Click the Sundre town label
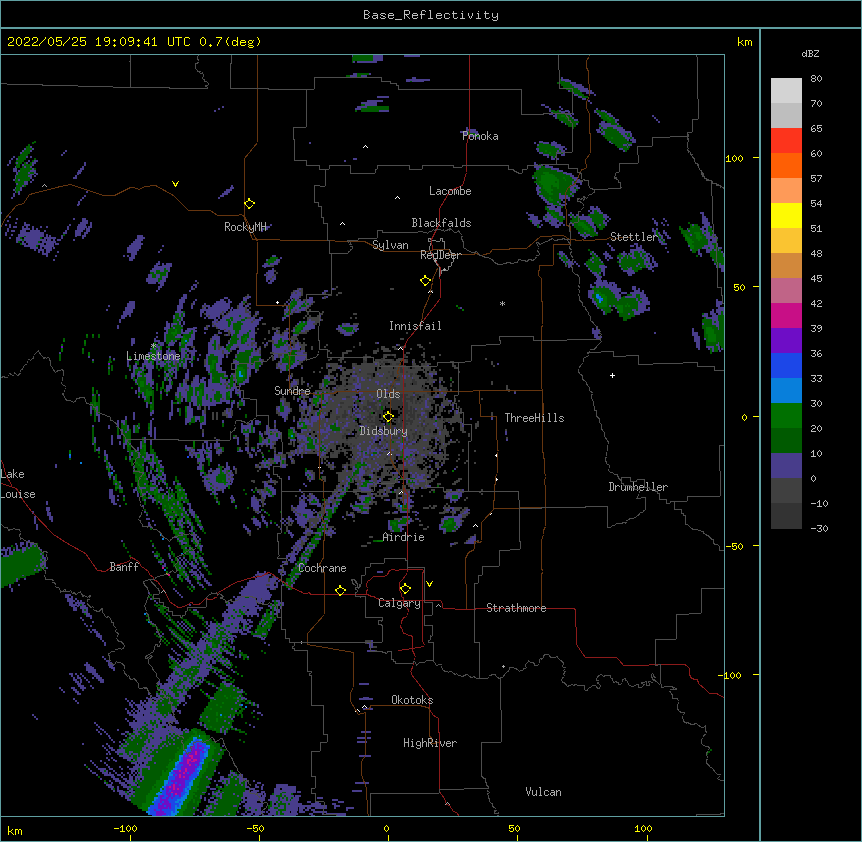Screen dimensions: 862x842 [x=292, y=391]
